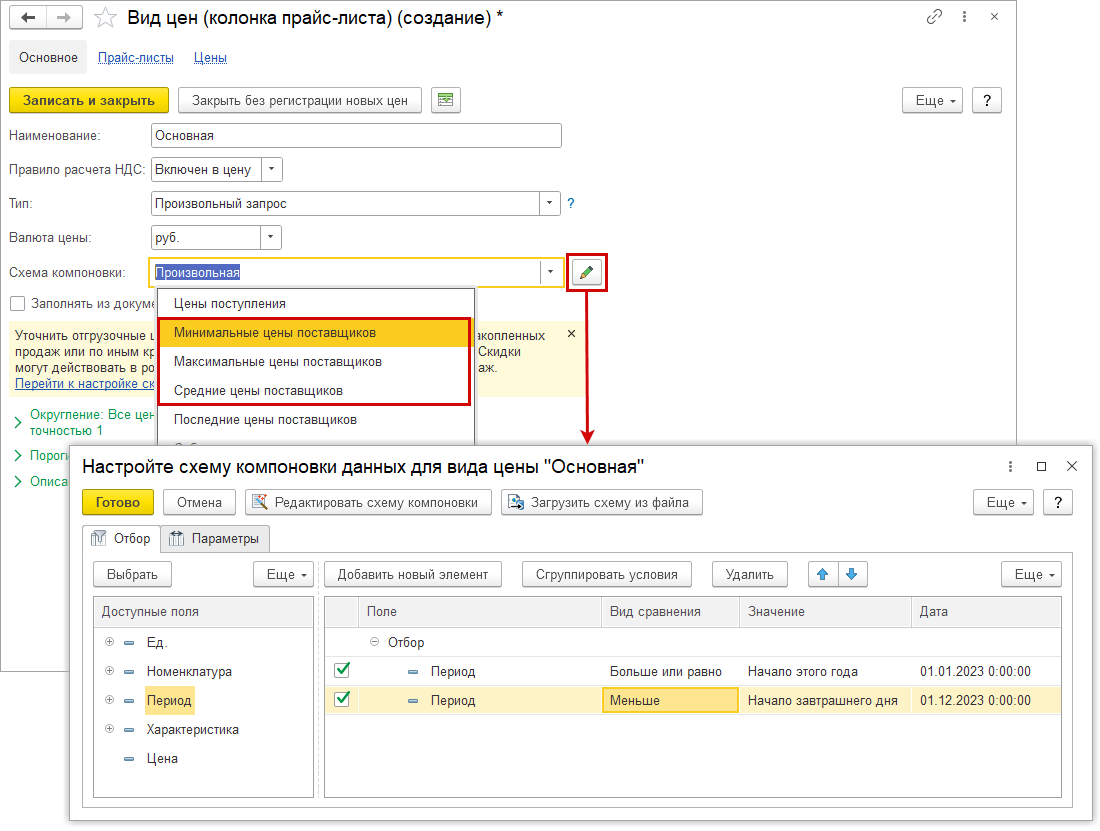Click the green table icon in toolbar

click(x=445, y=100)
